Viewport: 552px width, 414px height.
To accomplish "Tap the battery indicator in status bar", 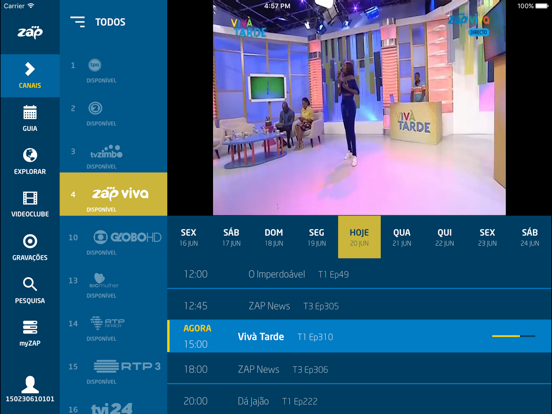I will 541,6.
